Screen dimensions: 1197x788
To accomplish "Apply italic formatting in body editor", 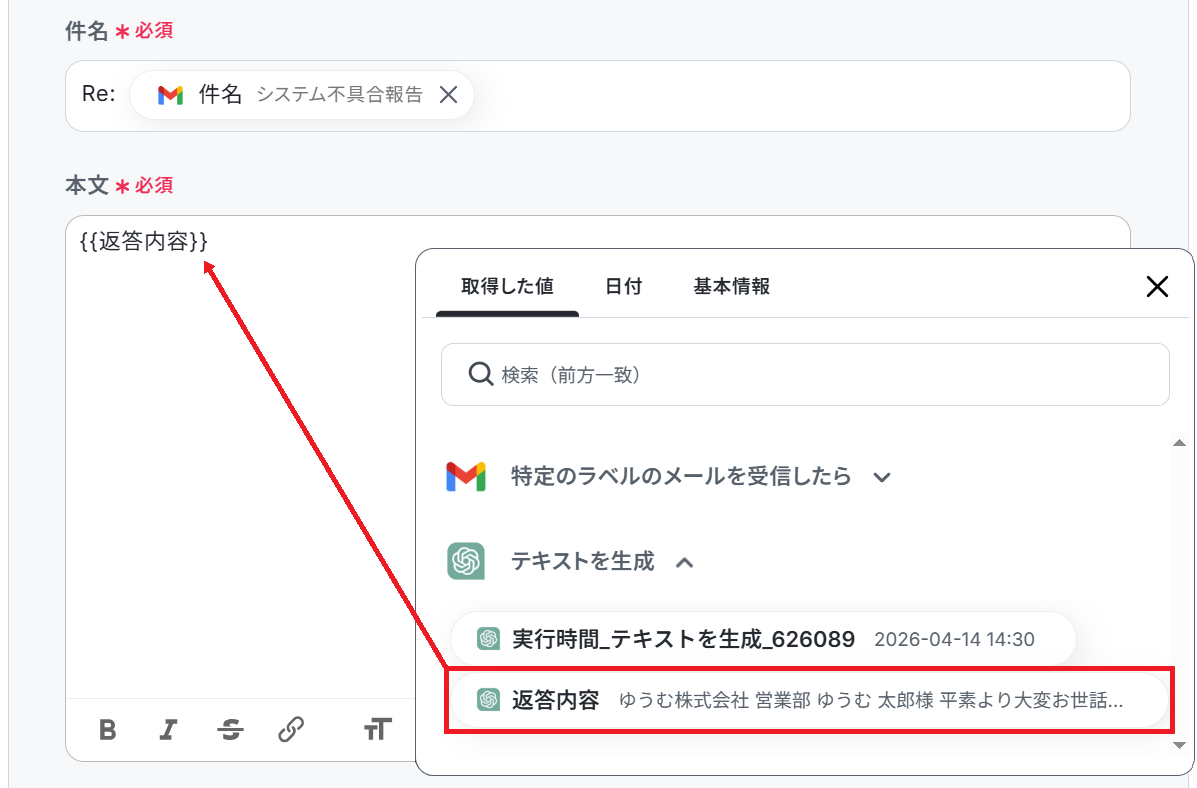I will click(168, 730).
